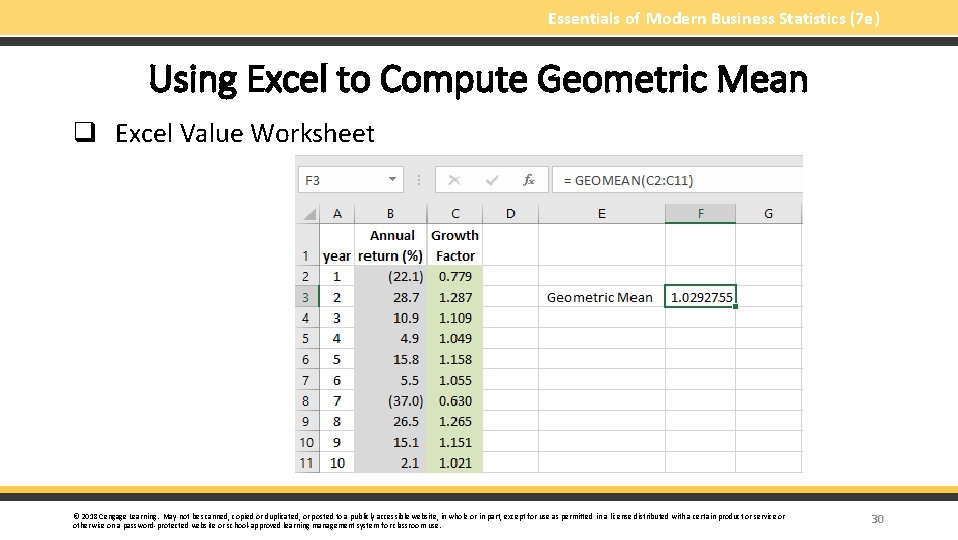
Task: Select row 5 header
Action: coord(307,338)
